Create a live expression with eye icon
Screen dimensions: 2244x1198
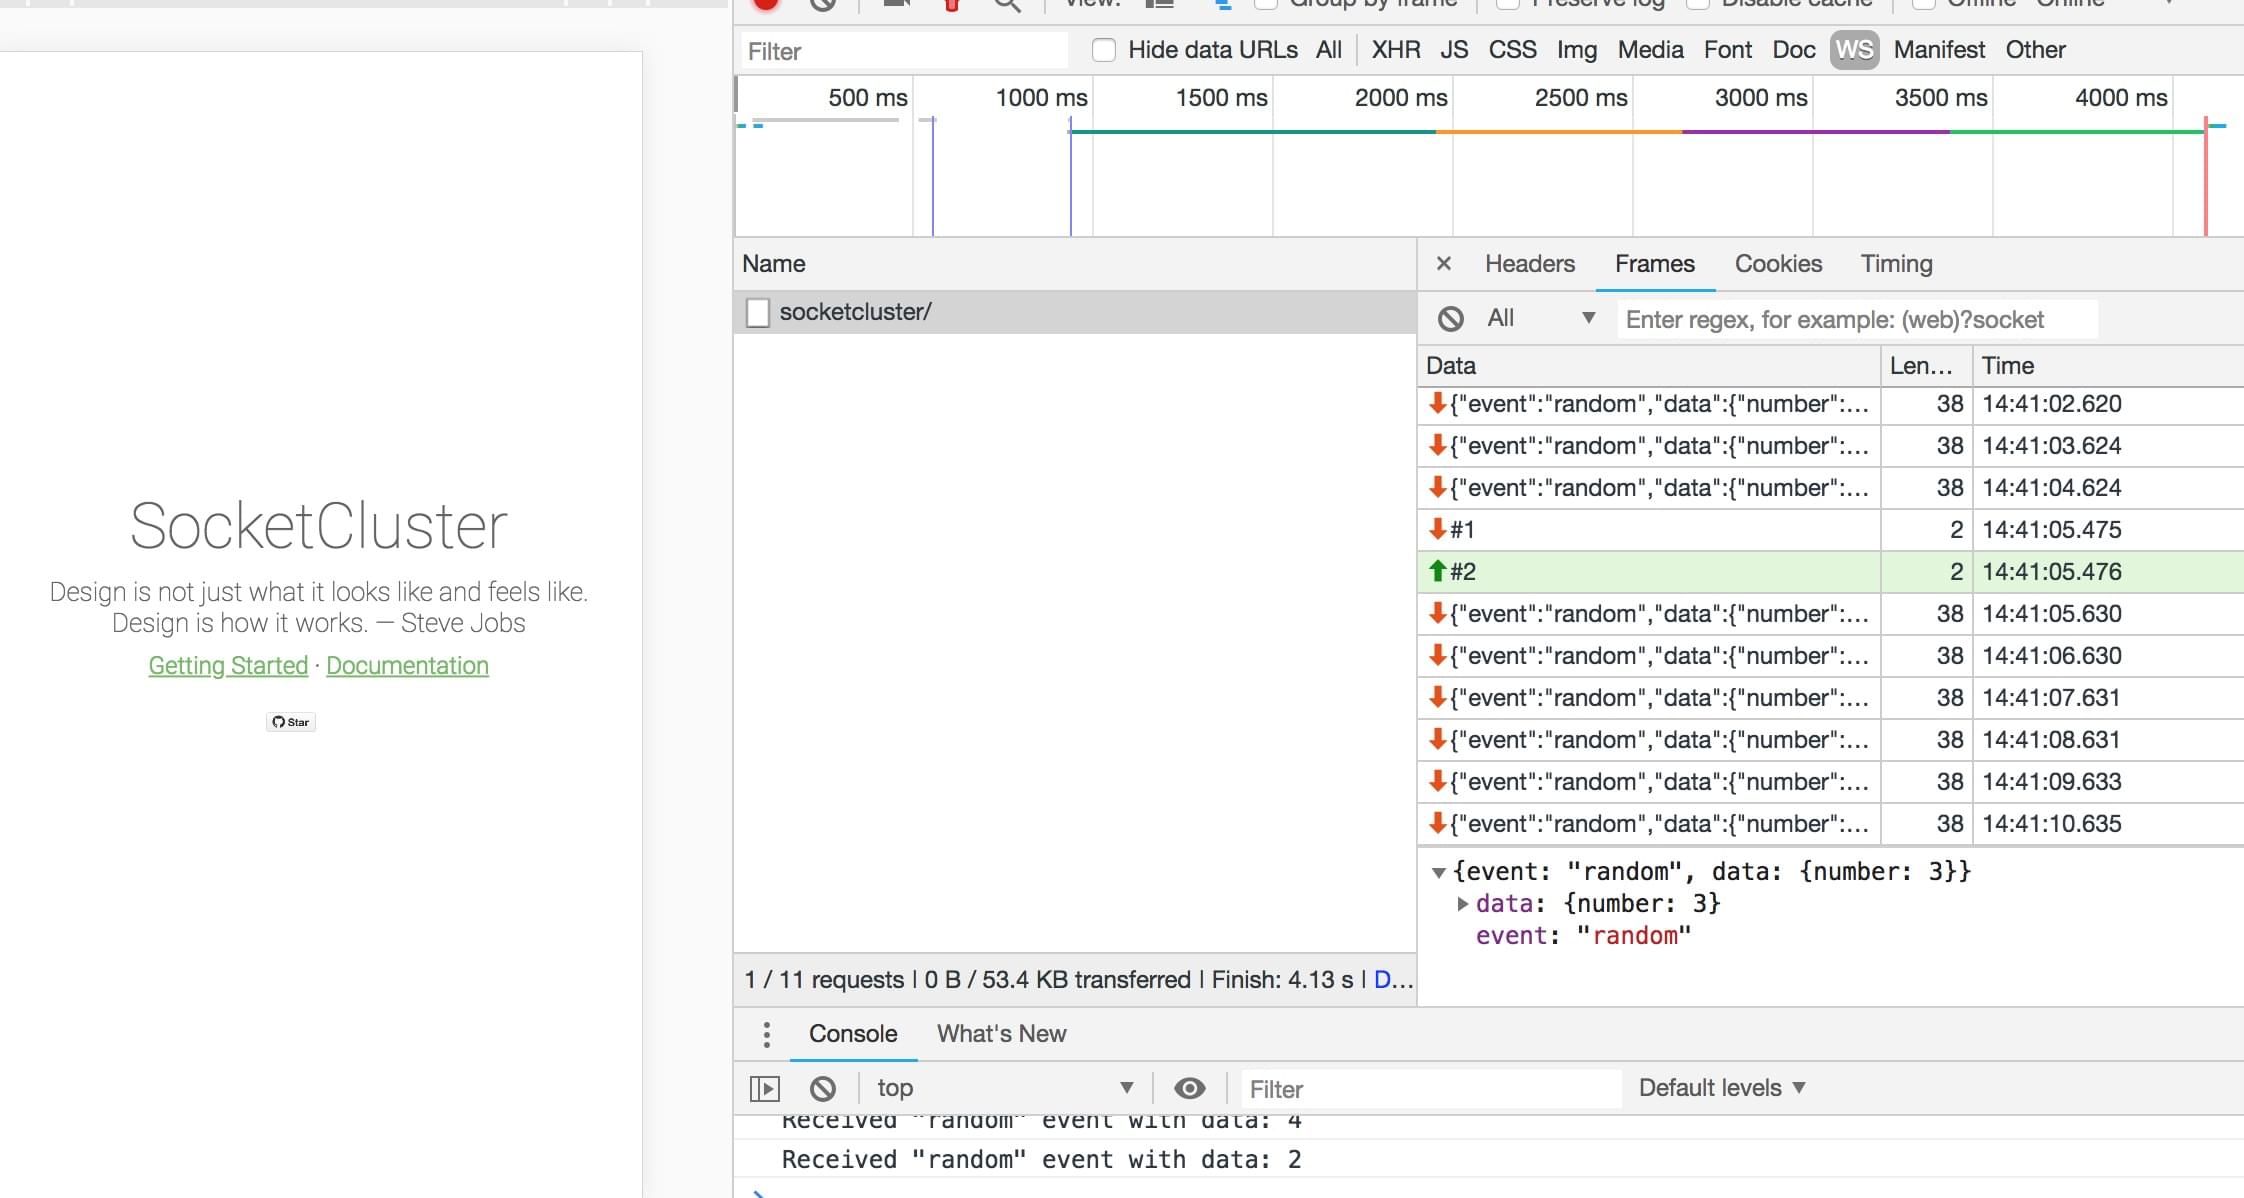point(1189,1088)
